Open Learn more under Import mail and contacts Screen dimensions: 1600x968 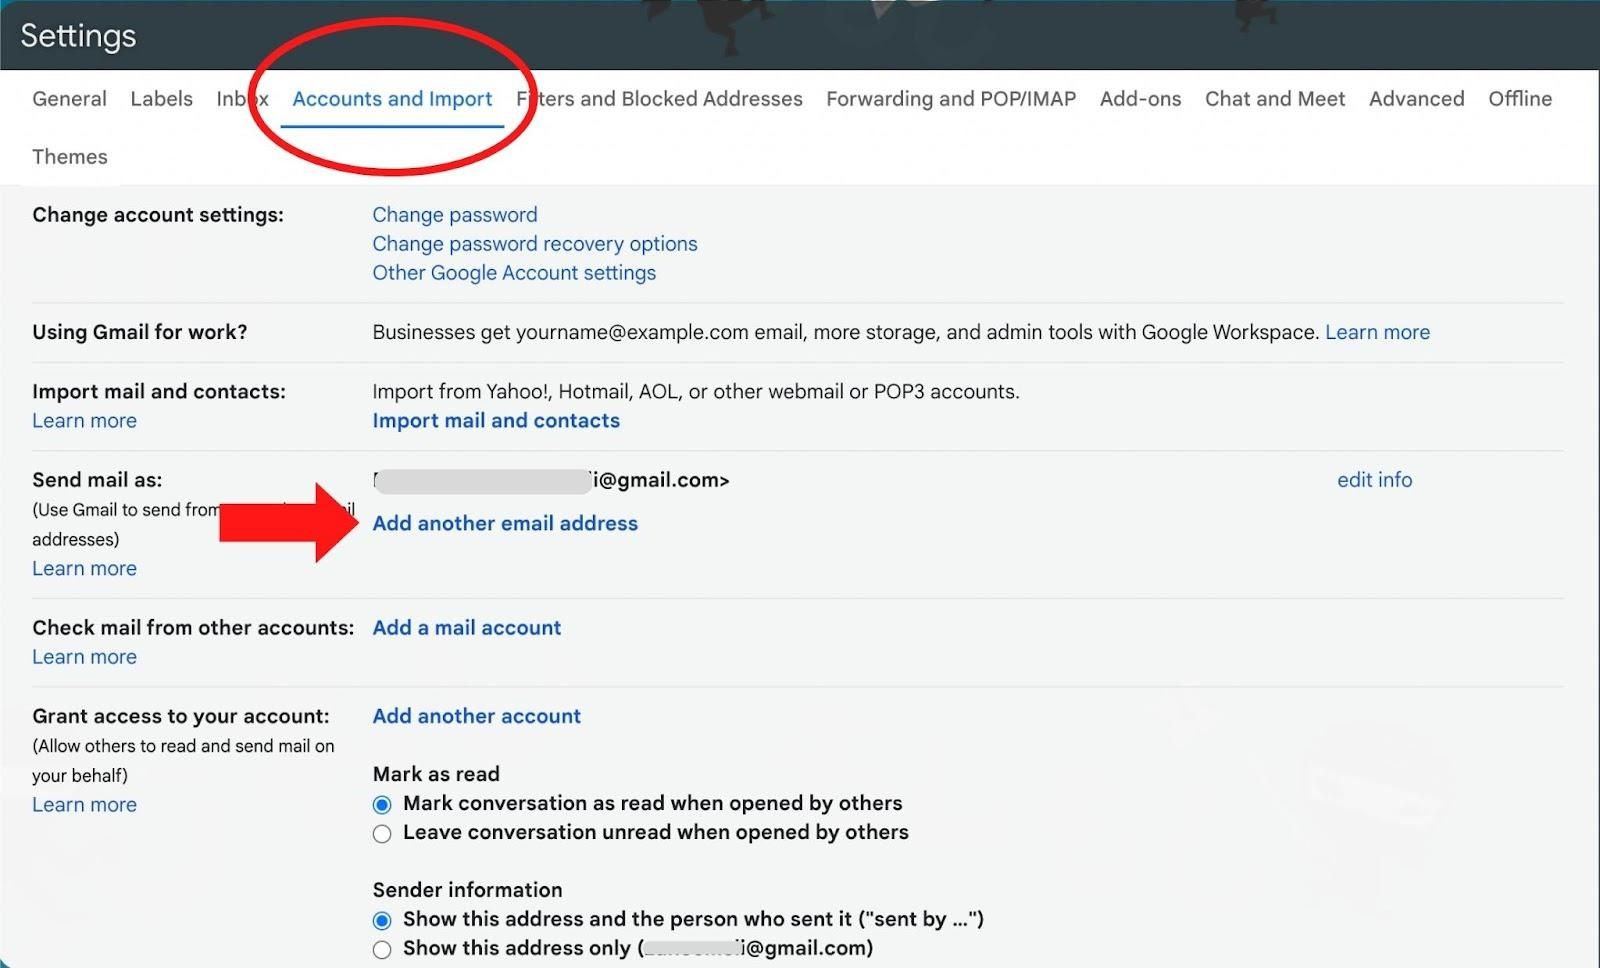click(x=84, y=421)
